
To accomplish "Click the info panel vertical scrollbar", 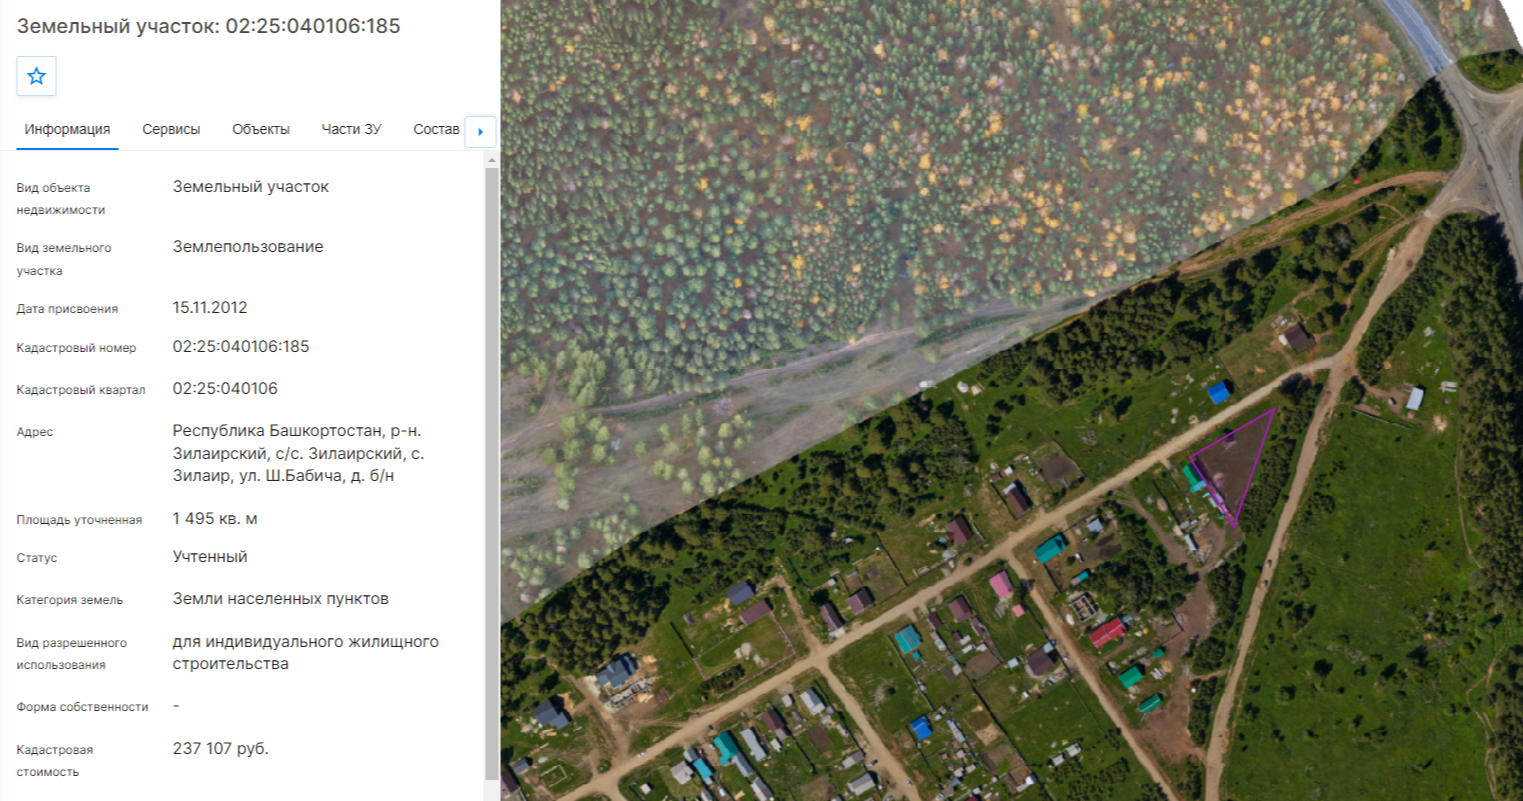I will coord(491,474).
